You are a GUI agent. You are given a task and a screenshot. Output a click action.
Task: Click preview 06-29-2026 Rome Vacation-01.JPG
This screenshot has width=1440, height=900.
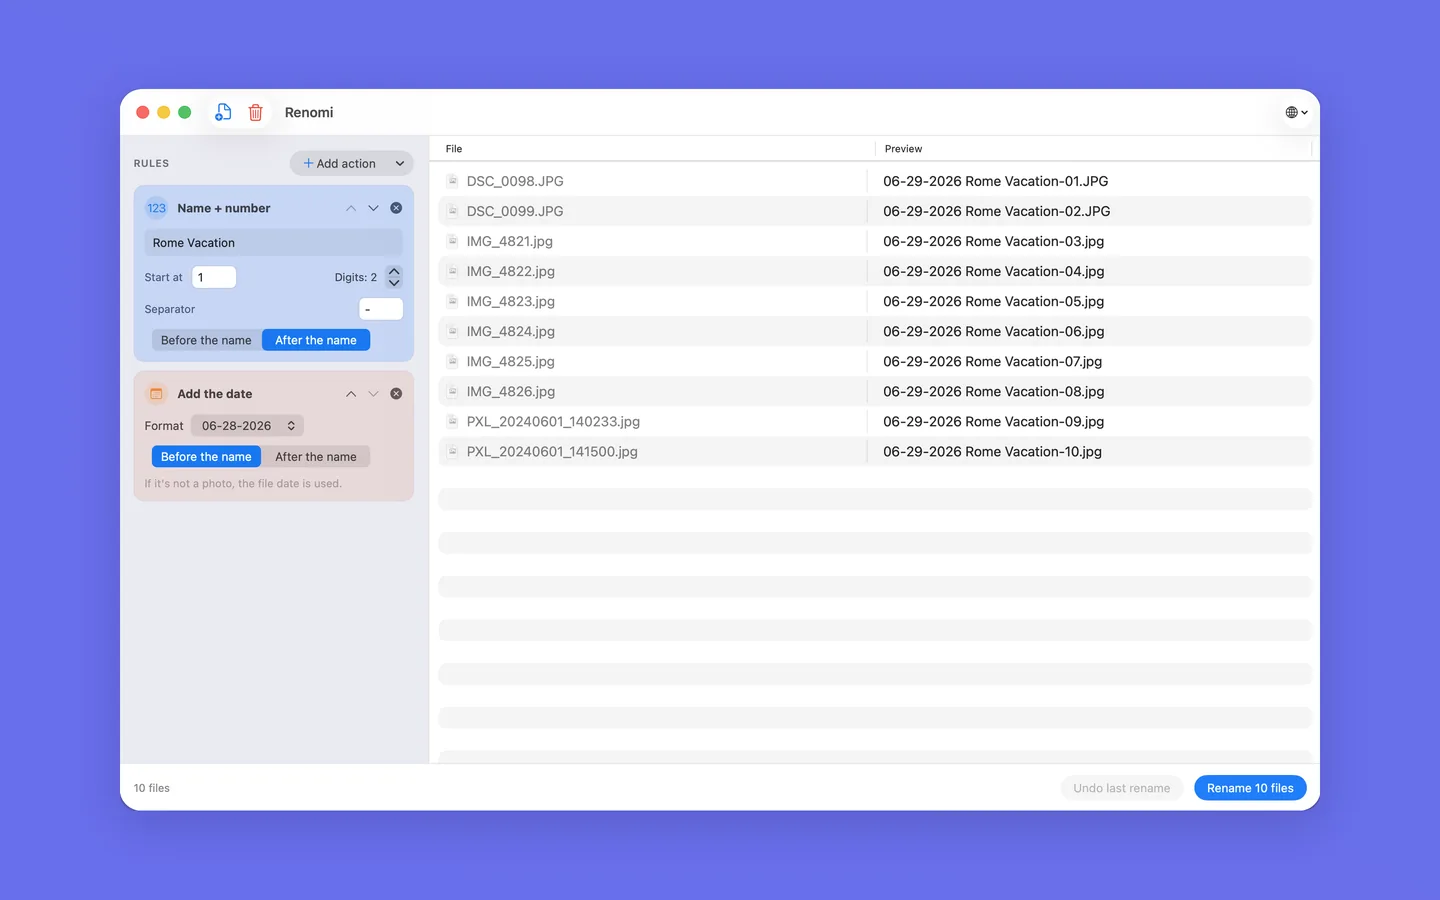pos(996,181)
